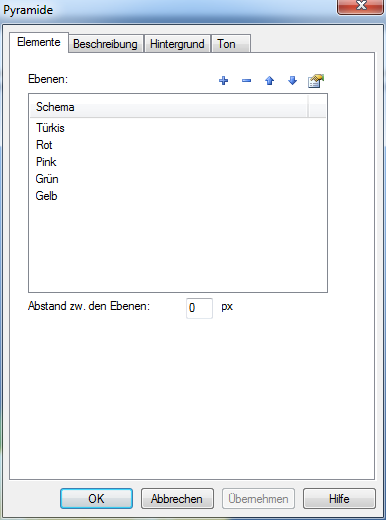
Task: Close the Pyramide dialog window
Action: tap(361, 7)
